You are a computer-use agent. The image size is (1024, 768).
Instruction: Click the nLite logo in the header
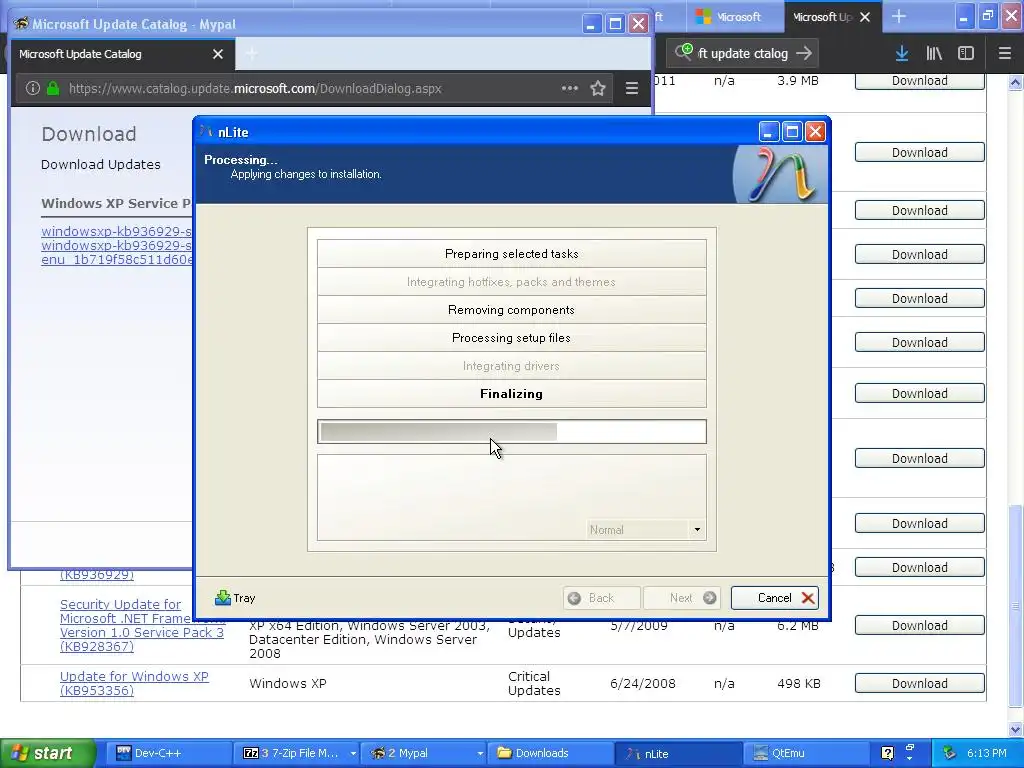coord(780,174)
